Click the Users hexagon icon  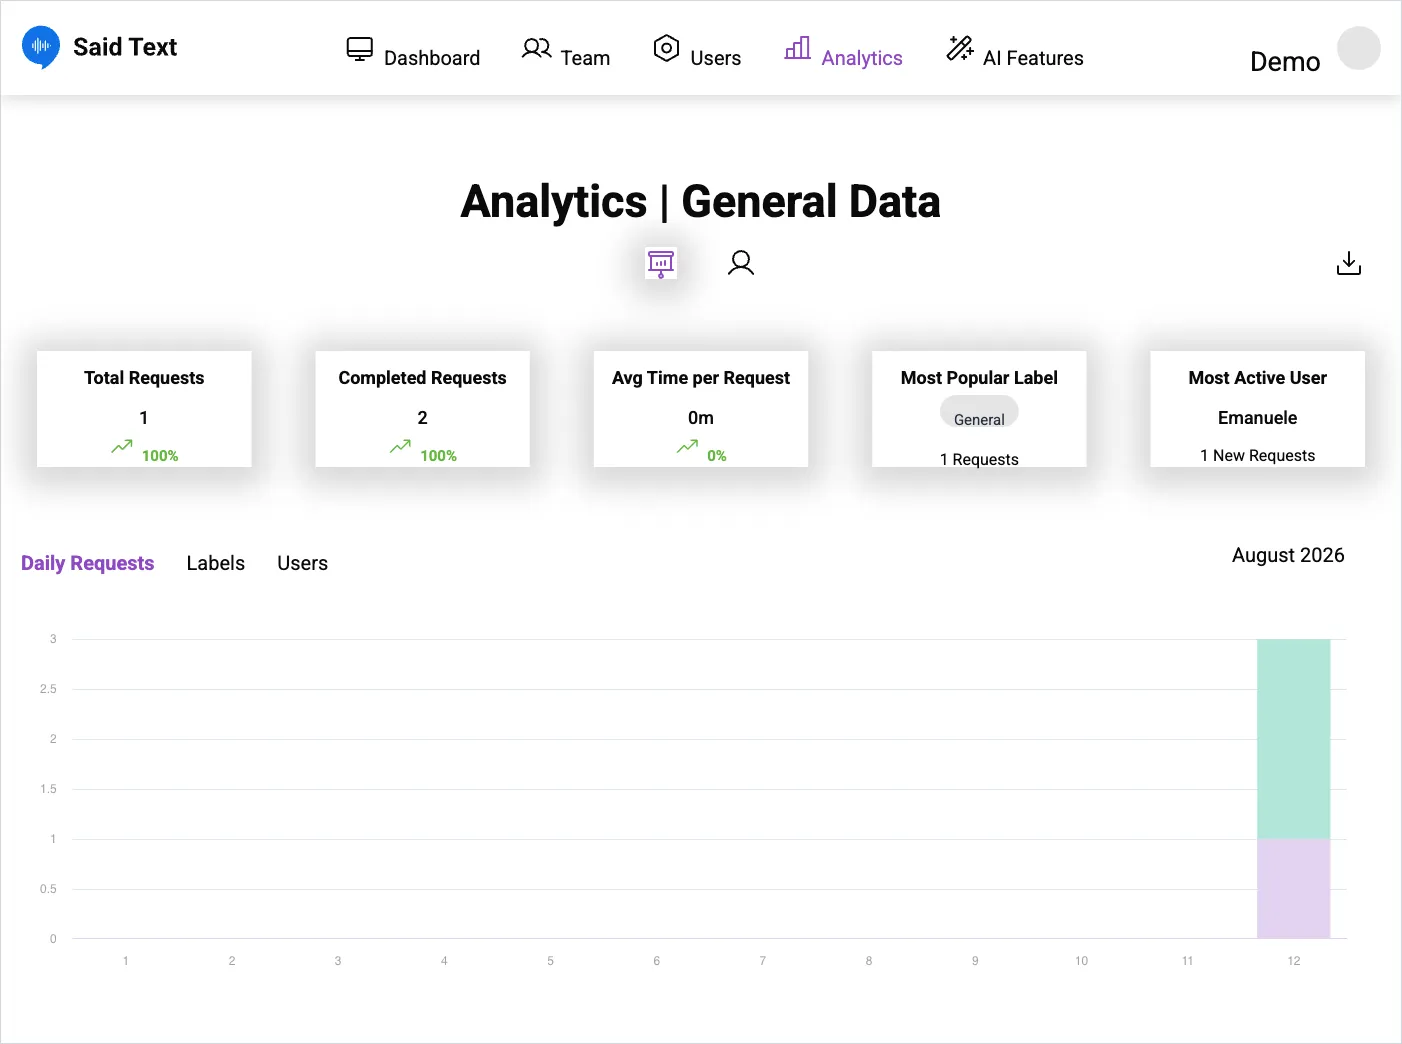click(x=666, y=48)
